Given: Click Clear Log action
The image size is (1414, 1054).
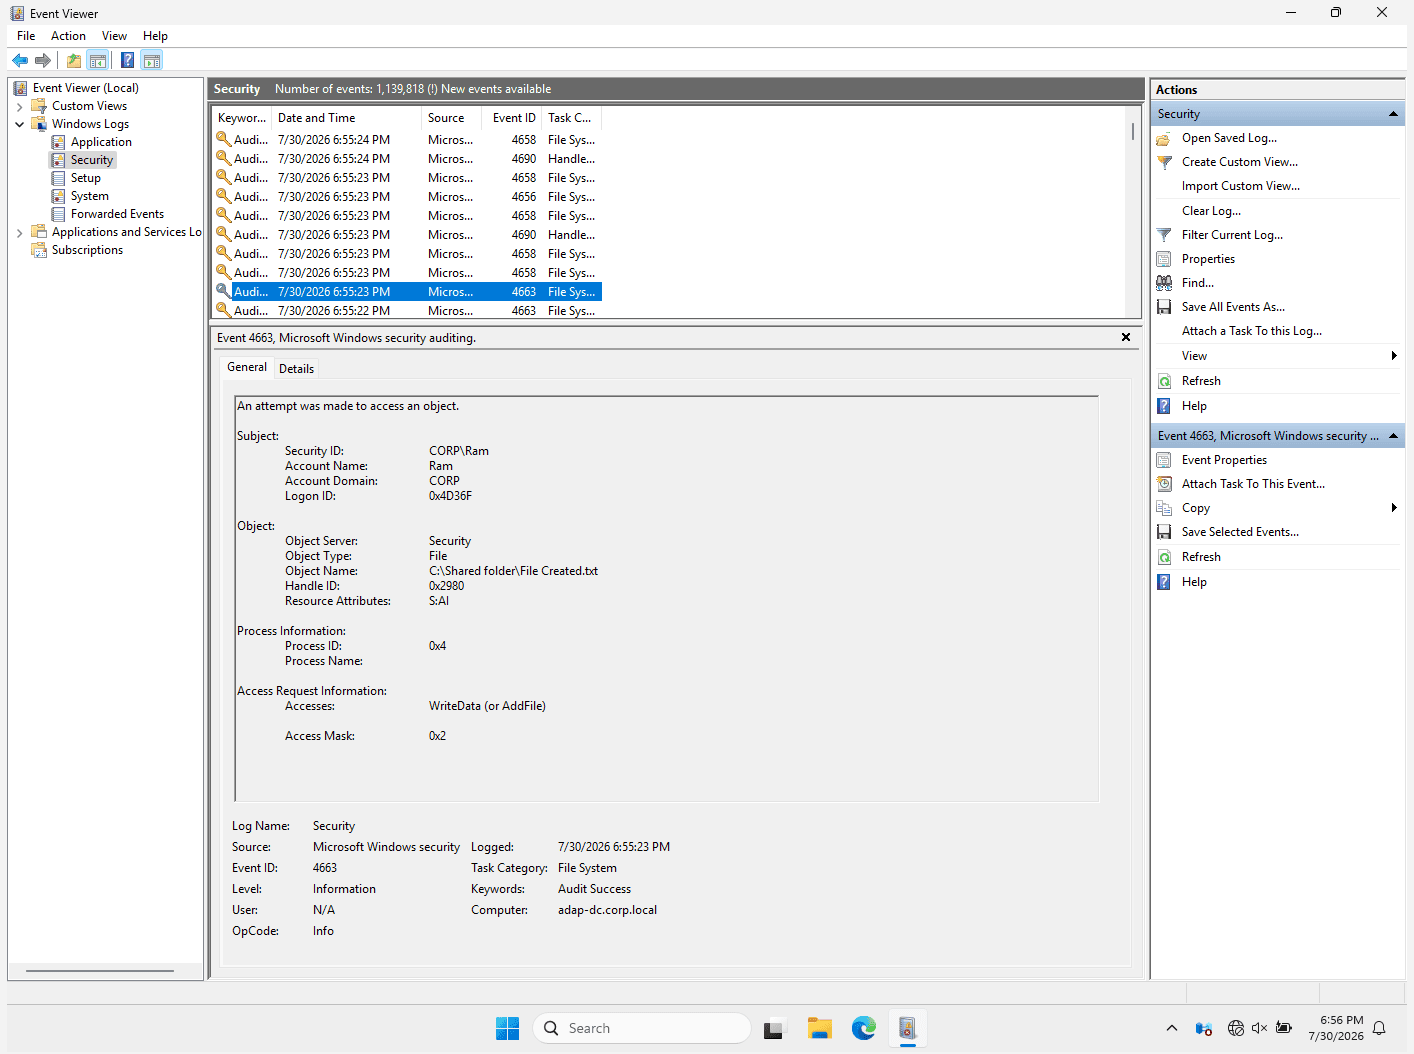Looking at the screenshot, I should pyautogui.click(x=1211, y=211).
